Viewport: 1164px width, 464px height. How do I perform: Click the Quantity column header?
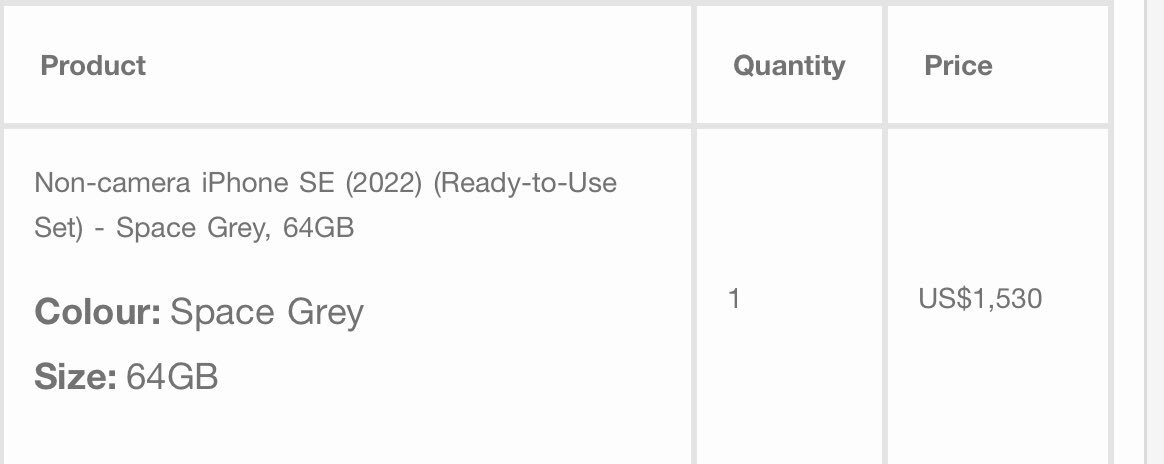tap(789, 65)
